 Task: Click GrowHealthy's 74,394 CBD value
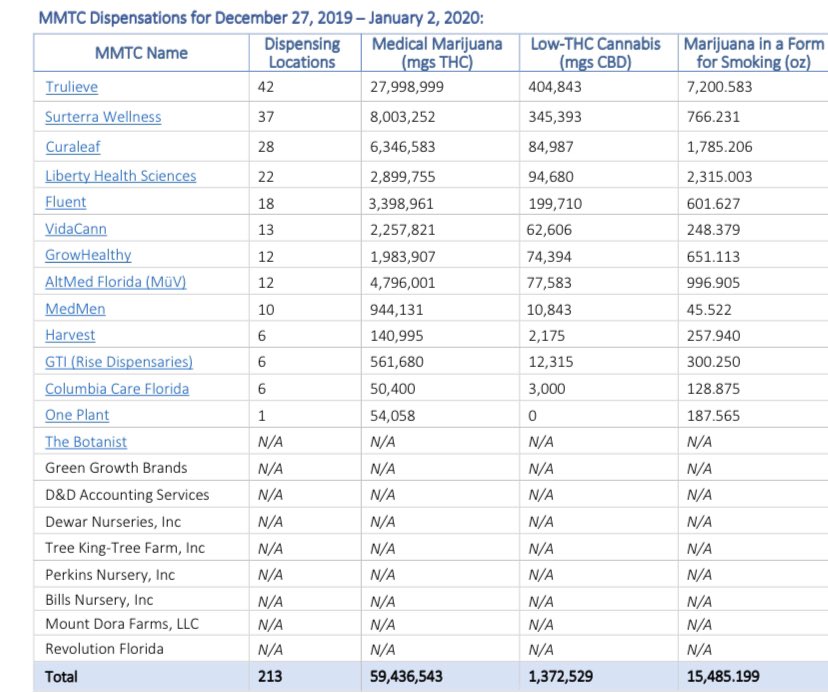549,257
